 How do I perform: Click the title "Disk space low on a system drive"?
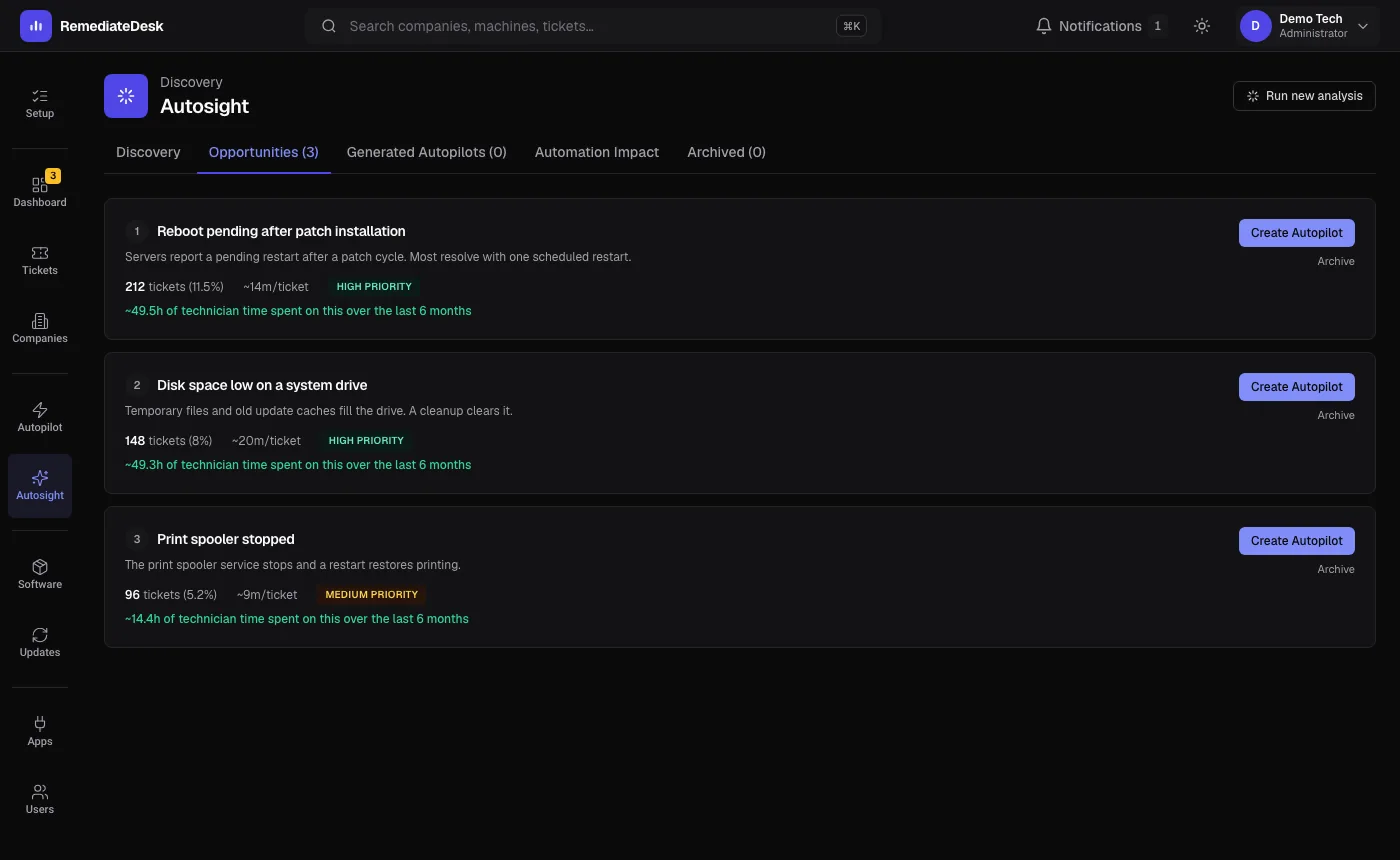(262, 385)
